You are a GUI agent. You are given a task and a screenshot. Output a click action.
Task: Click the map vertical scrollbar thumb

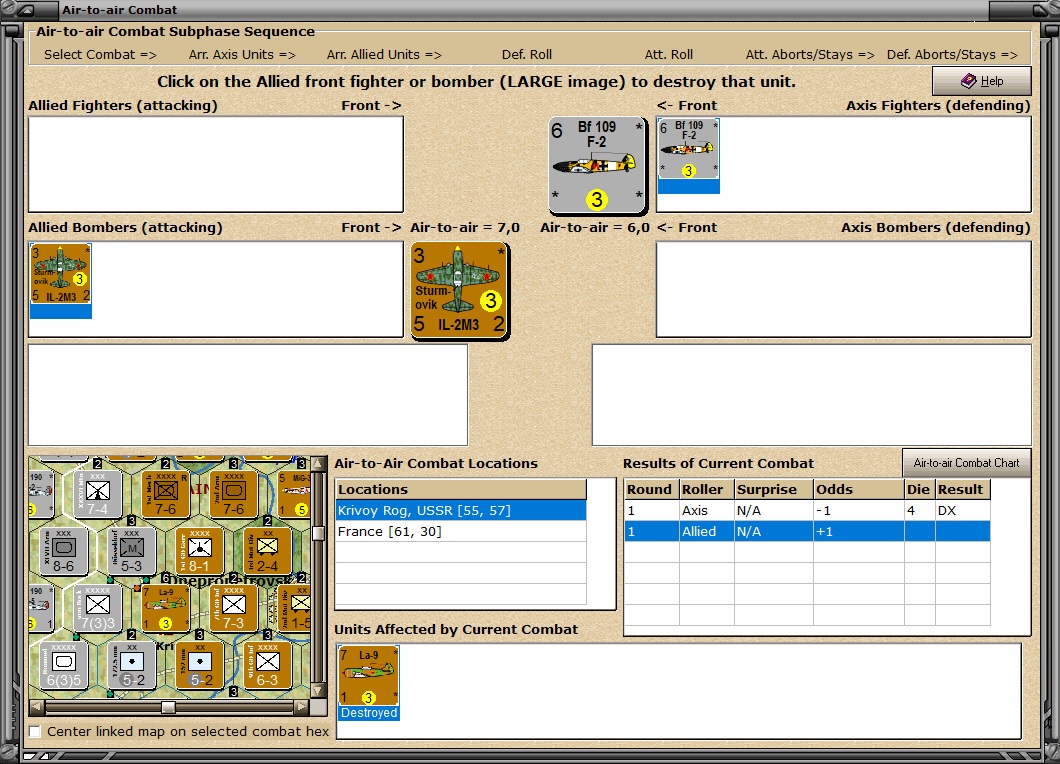tap(318, 533)
